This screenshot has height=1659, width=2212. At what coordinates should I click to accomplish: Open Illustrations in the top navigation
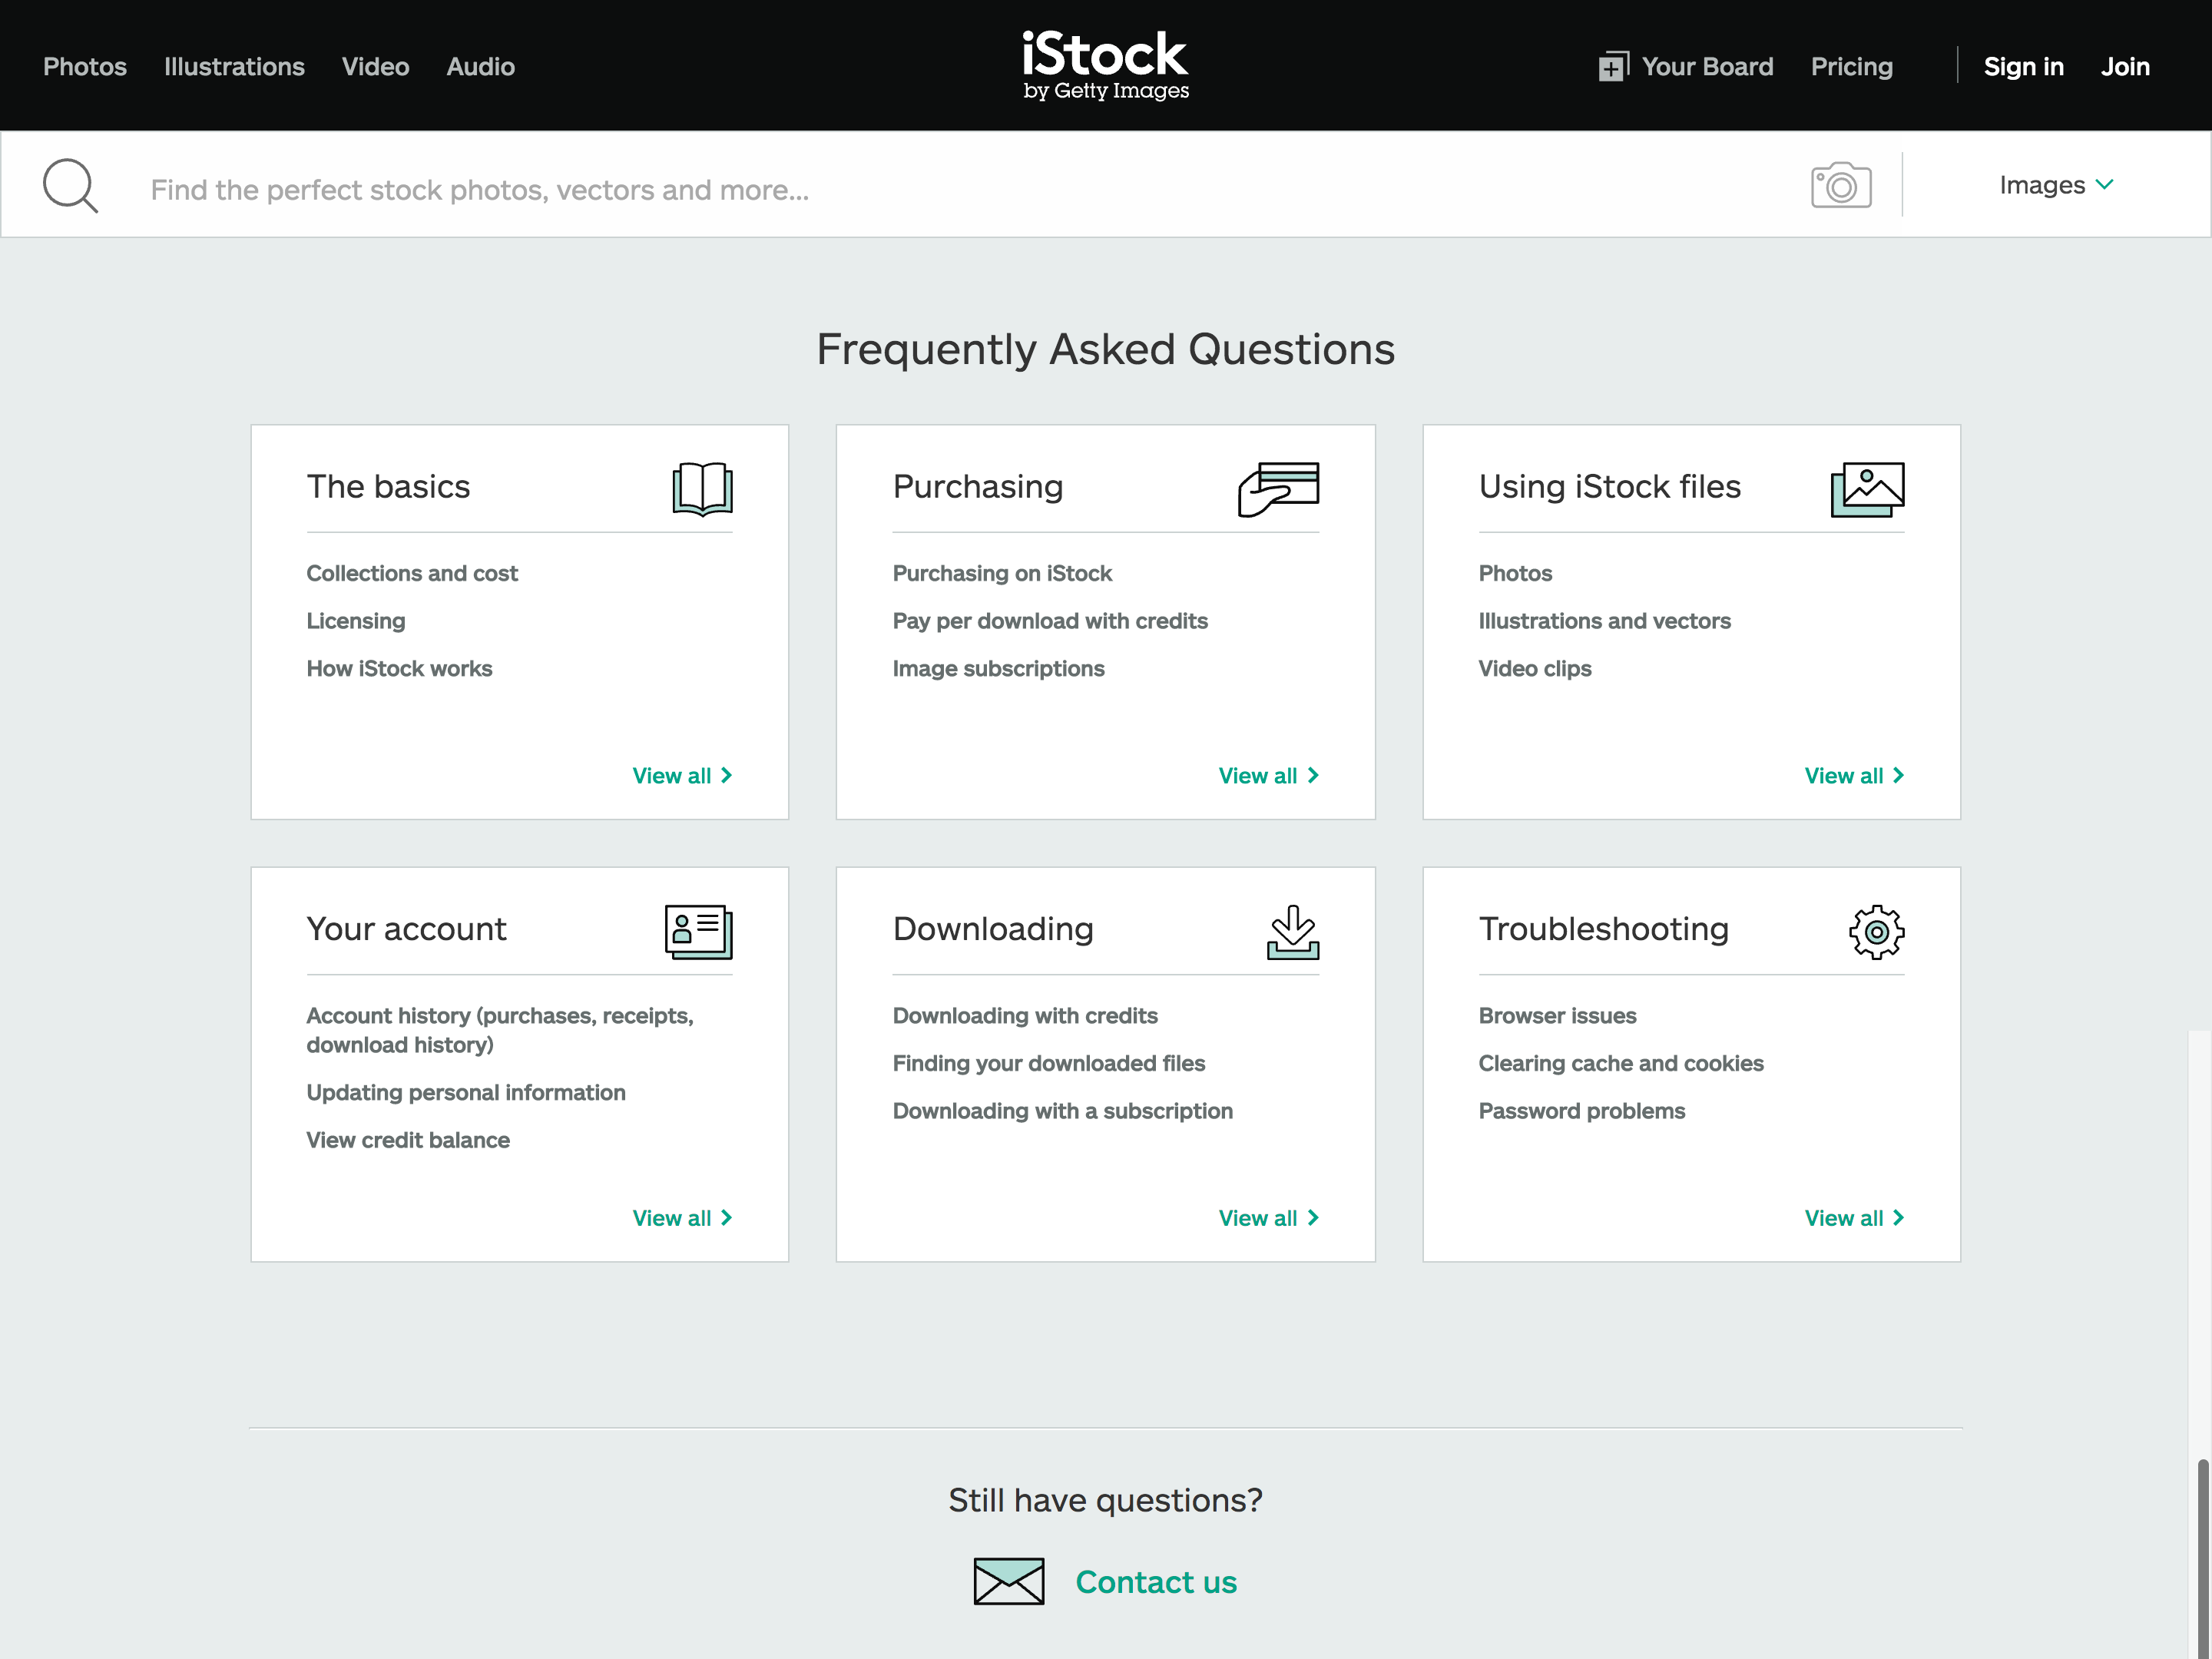[x=234, y=67]
